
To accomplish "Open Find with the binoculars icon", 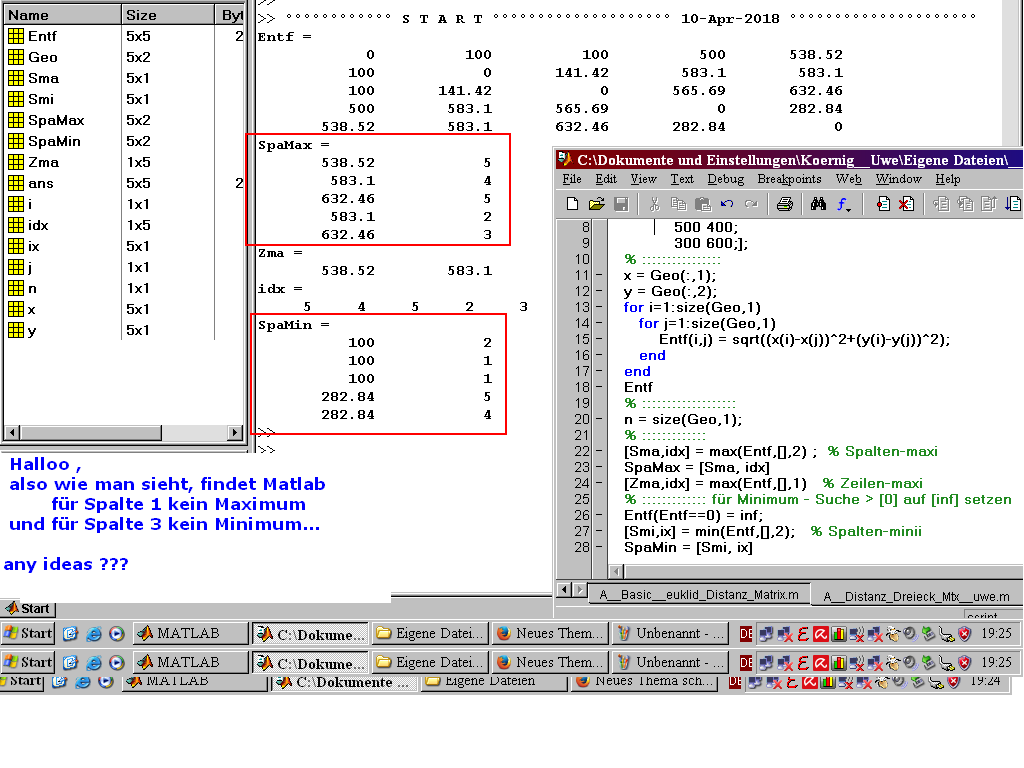I will [x=818, y=204].
